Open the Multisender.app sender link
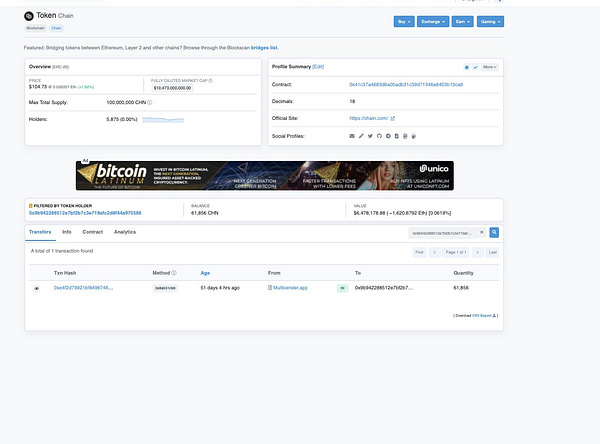The height and width of the screenshot is (444, 600). 290,288
